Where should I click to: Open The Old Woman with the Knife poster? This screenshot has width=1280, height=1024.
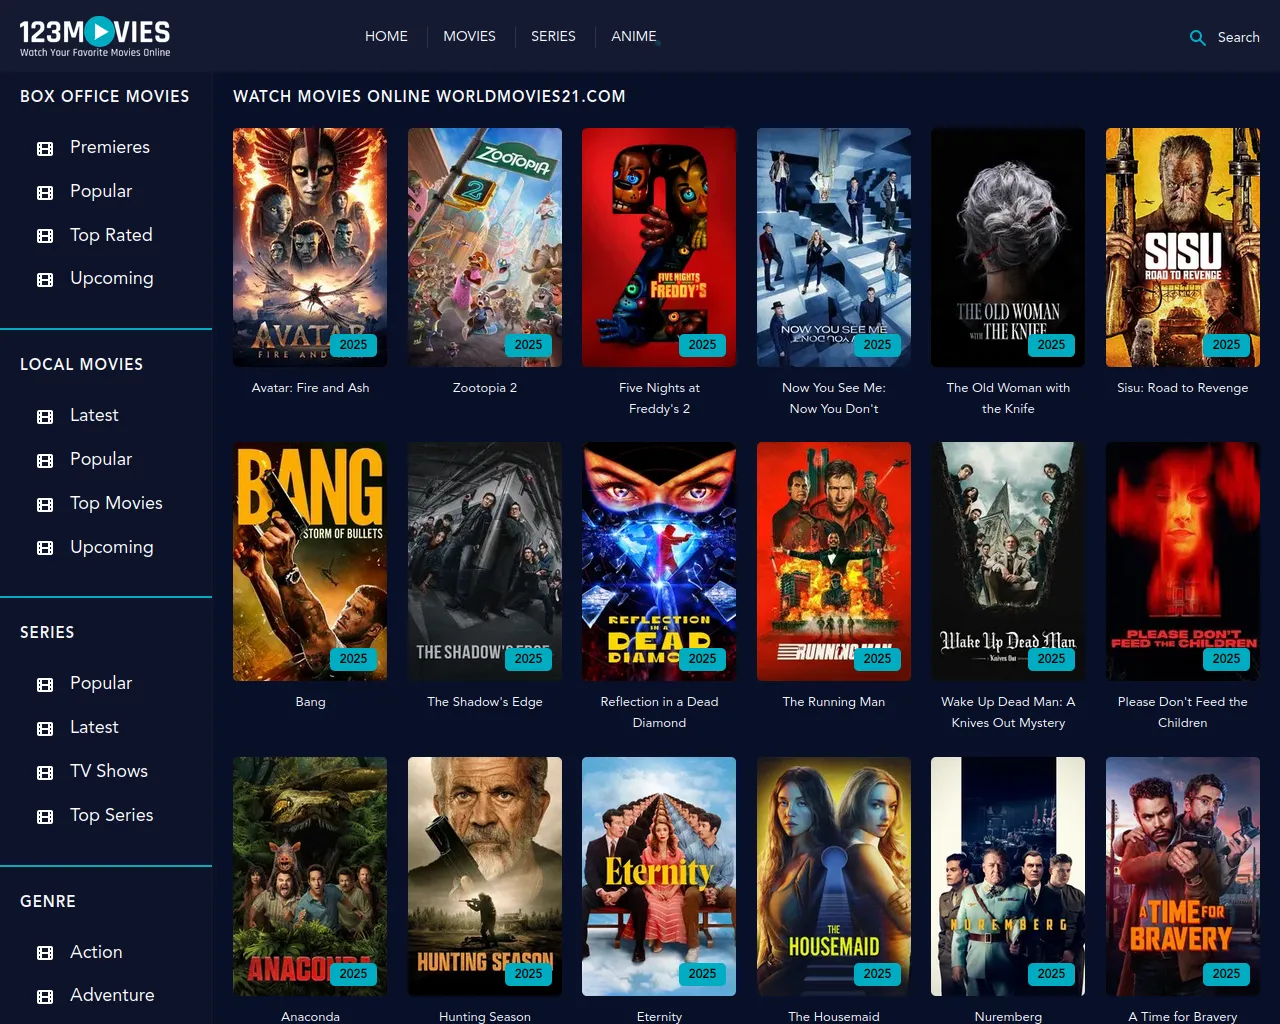click(x=1008, y=247)
